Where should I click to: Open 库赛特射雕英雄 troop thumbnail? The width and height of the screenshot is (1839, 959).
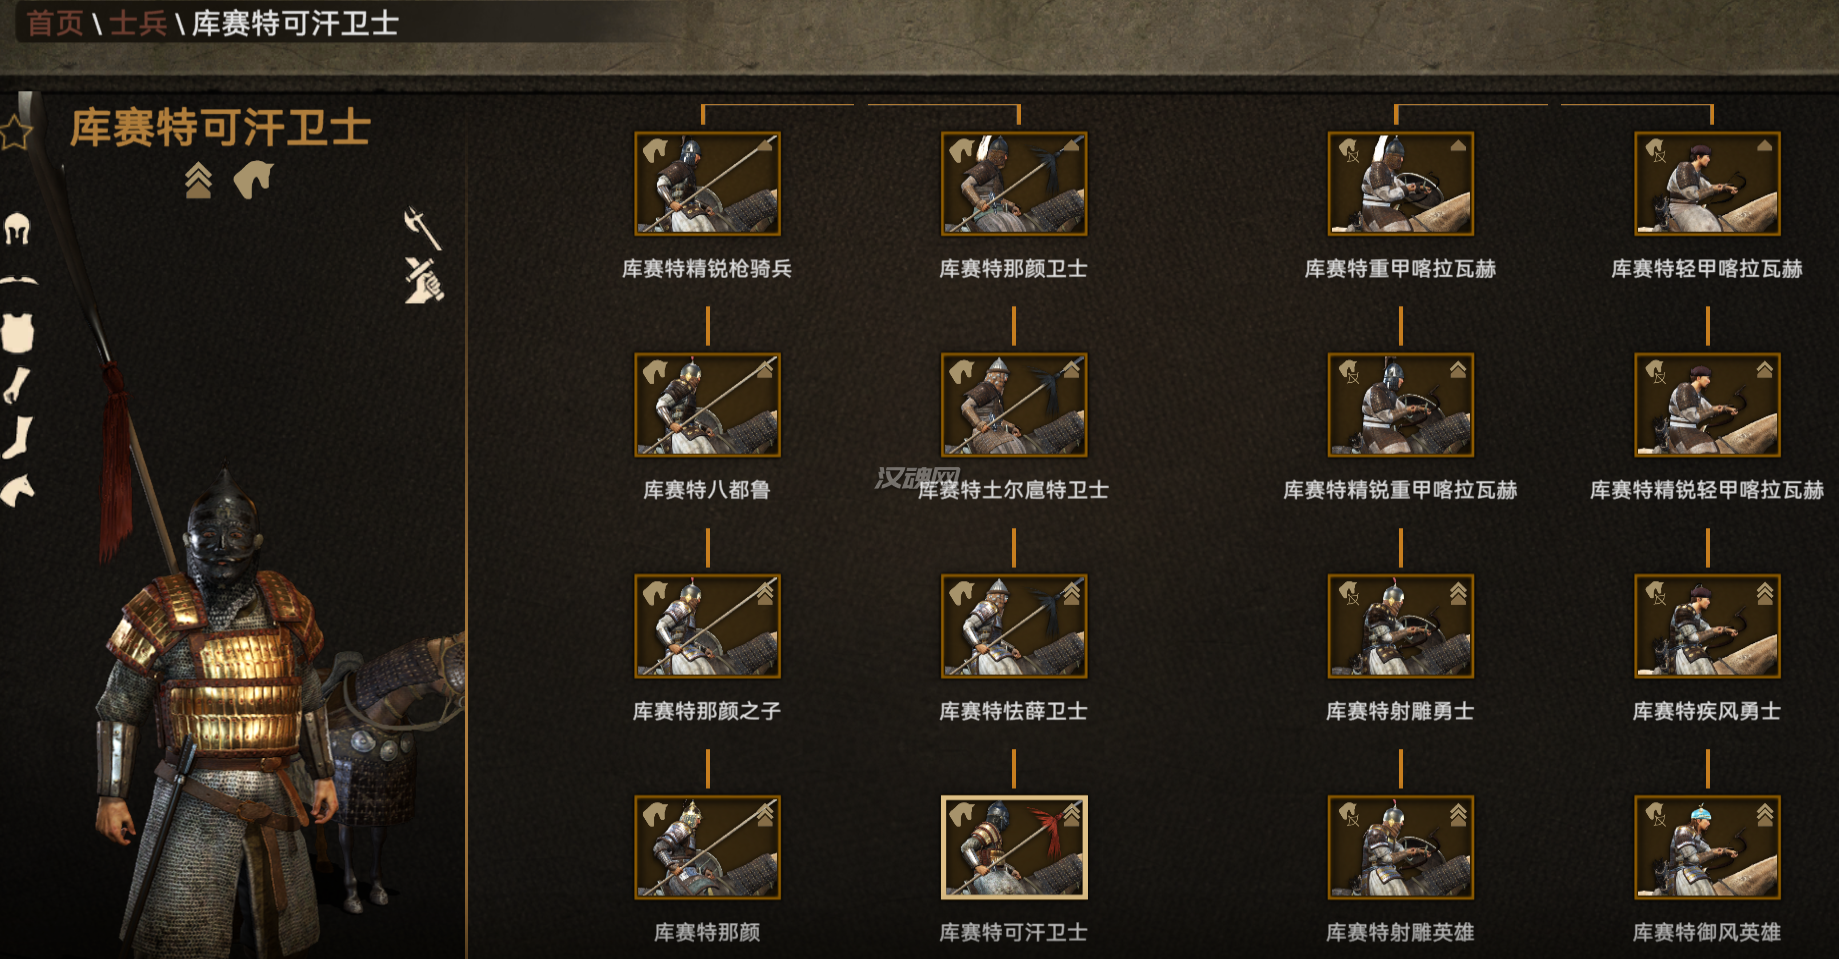pos(1400,847)
